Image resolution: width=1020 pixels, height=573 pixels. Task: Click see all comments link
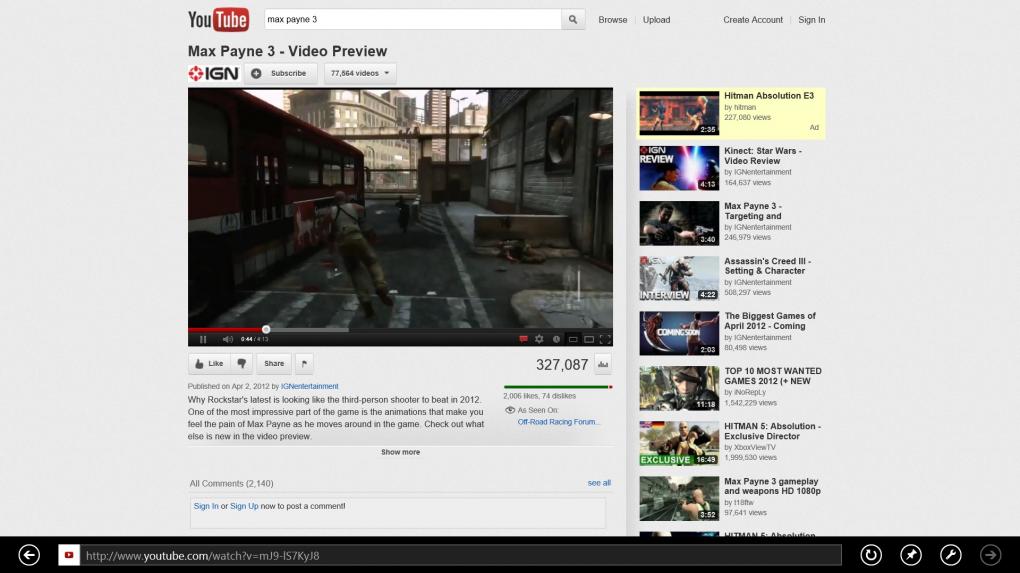coord(599,483)
